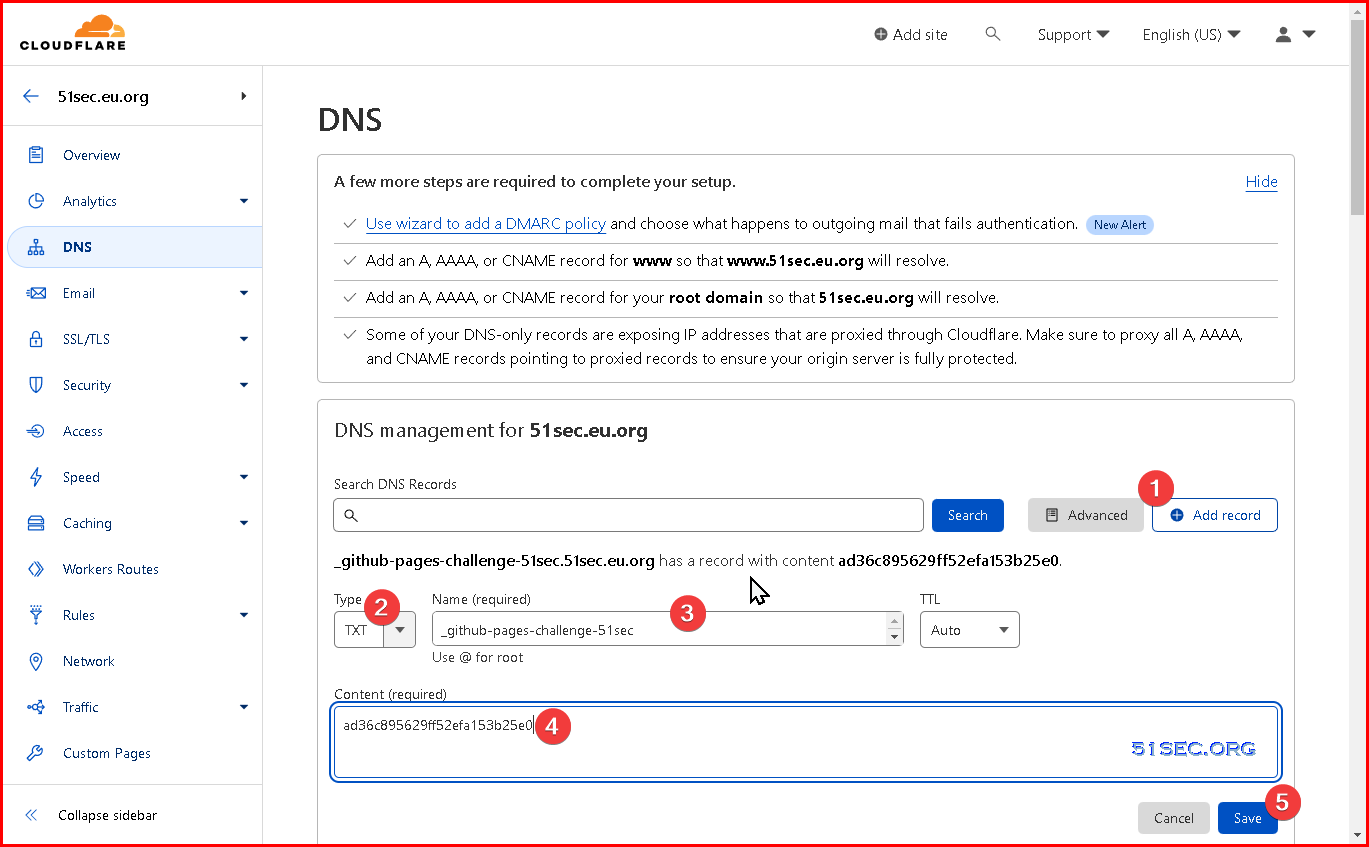Click the SSL/TLS padlock icon

36,339
